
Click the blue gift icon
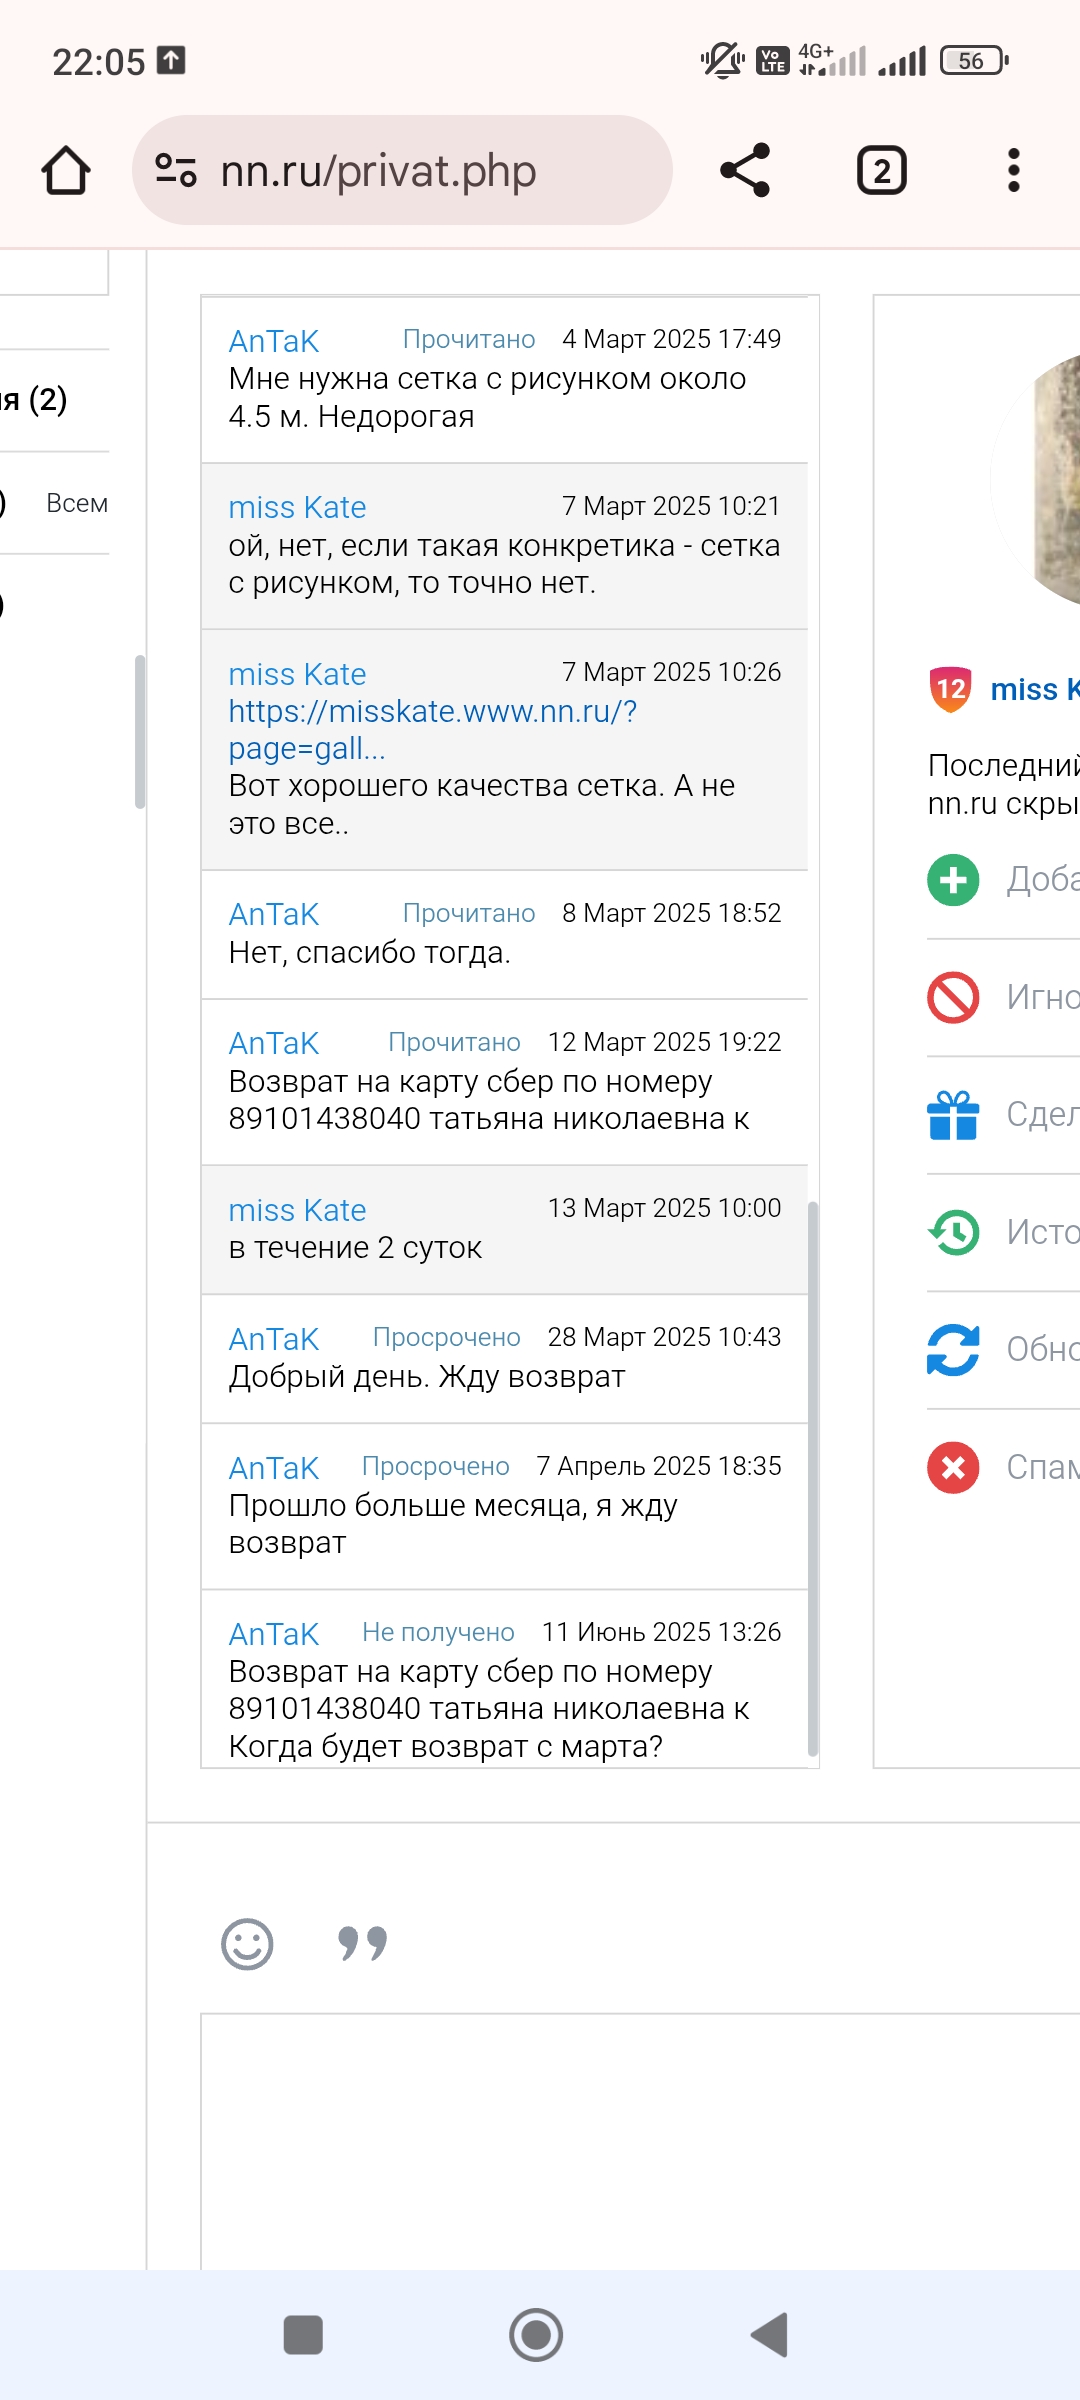click(x=953, y=1114)
